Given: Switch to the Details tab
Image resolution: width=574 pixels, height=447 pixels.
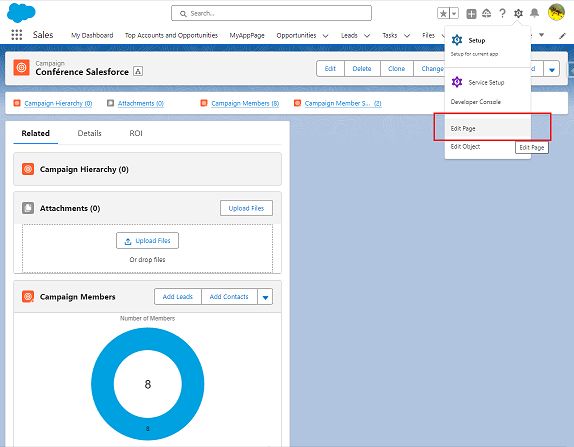Looking at the screenshot, I should 89,133.
